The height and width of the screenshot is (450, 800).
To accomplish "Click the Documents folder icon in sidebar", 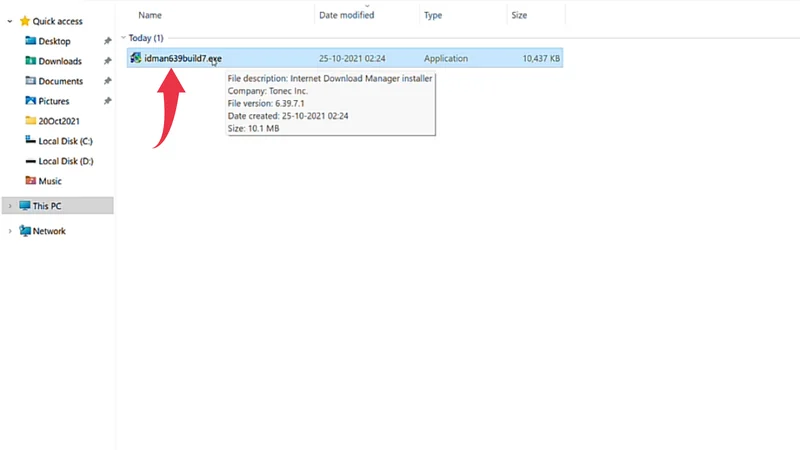I will point(30,81).
